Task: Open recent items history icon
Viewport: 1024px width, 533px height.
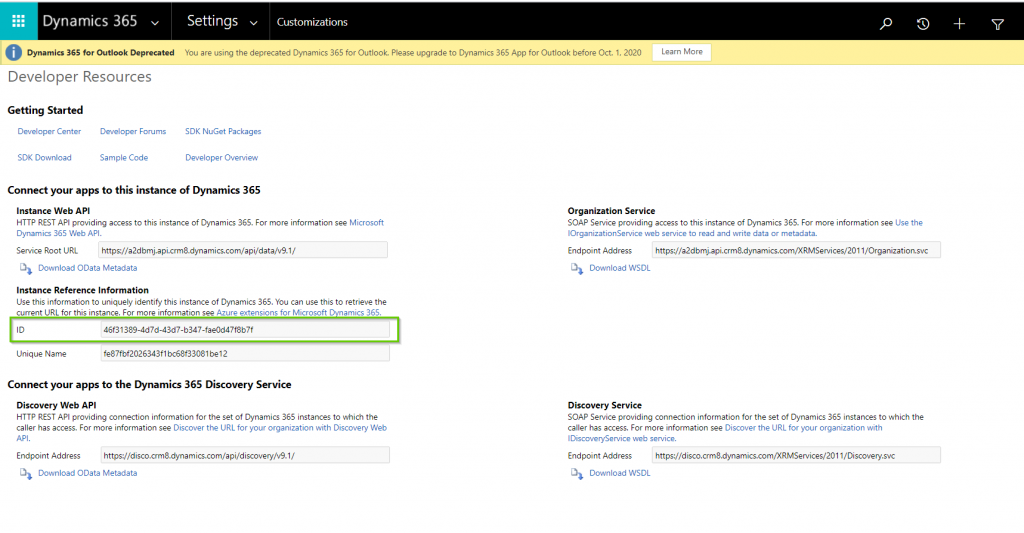Action: coord(923,23)
